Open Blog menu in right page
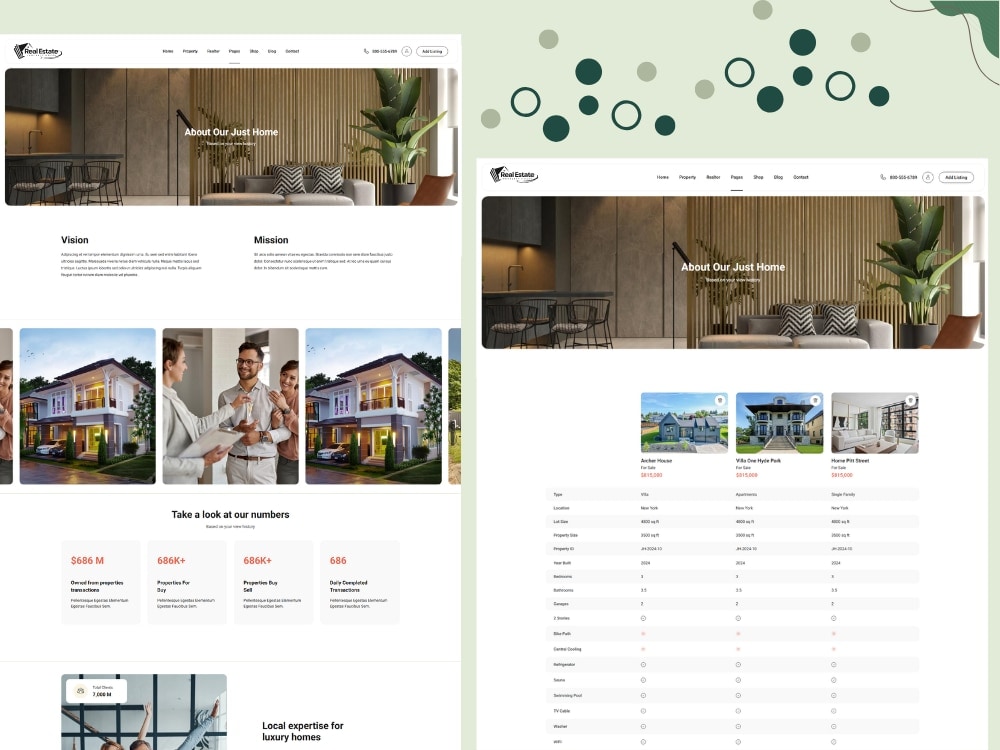1000x750 pixels. pos(778,177)
